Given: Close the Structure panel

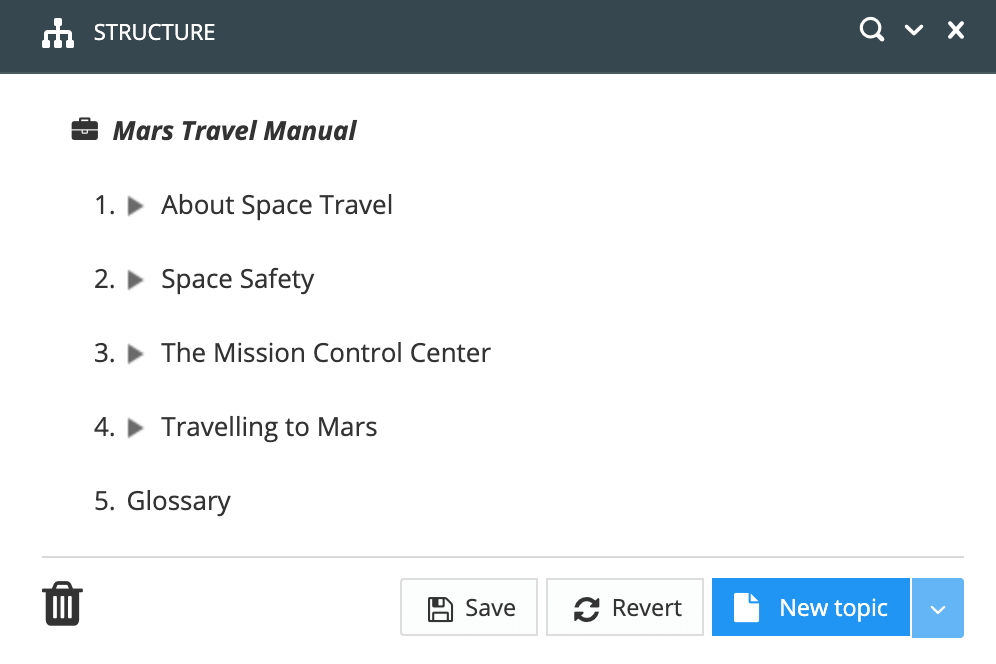Looking at the screenshot, I should pyautogui.click(x=956, y=32).
